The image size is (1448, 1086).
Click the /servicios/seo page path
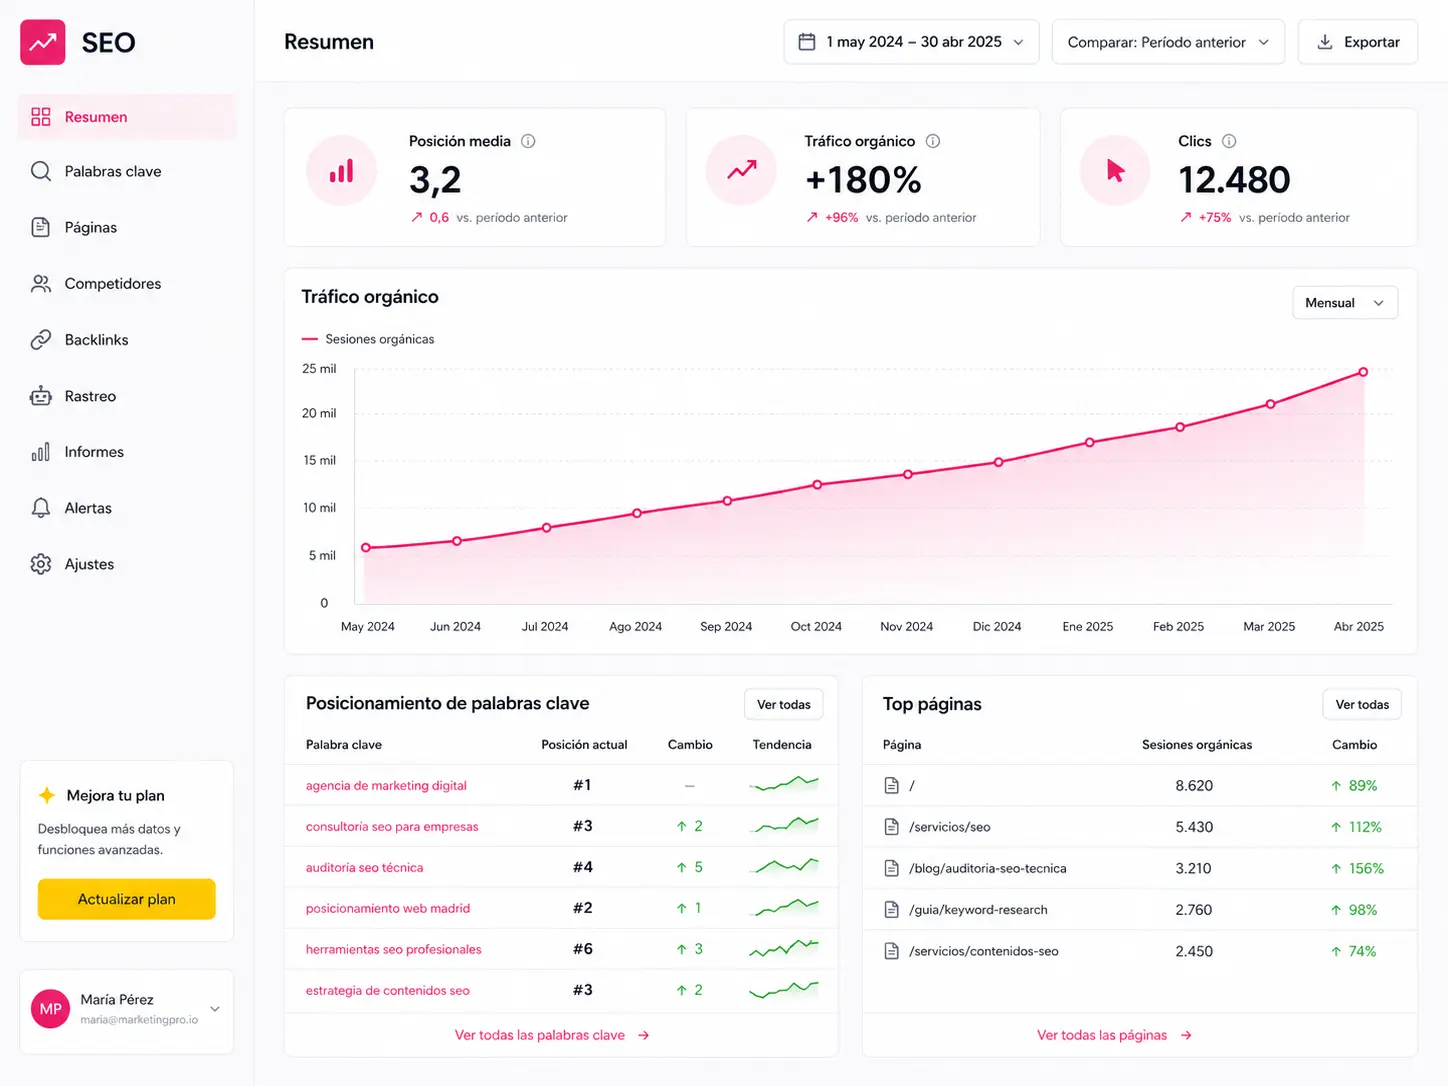tap(950, 827)
